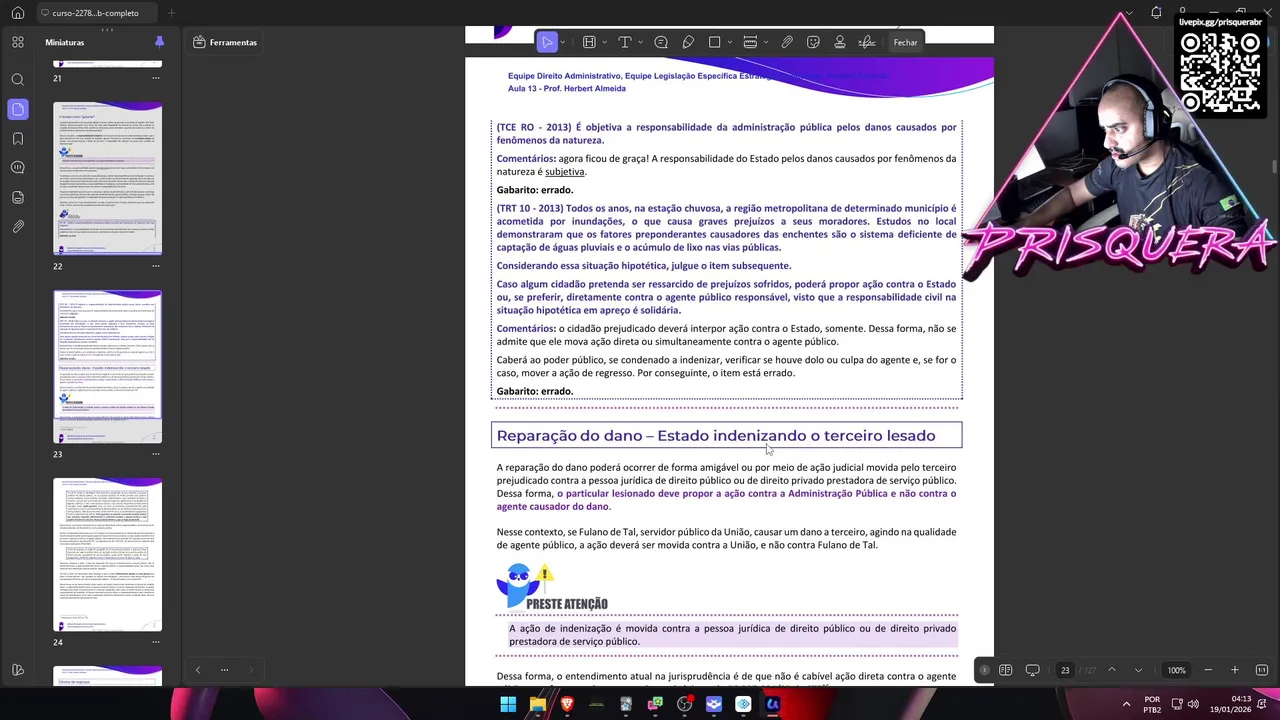
Task: Open the attachments panel in sidebar
Action: [18, 227]
